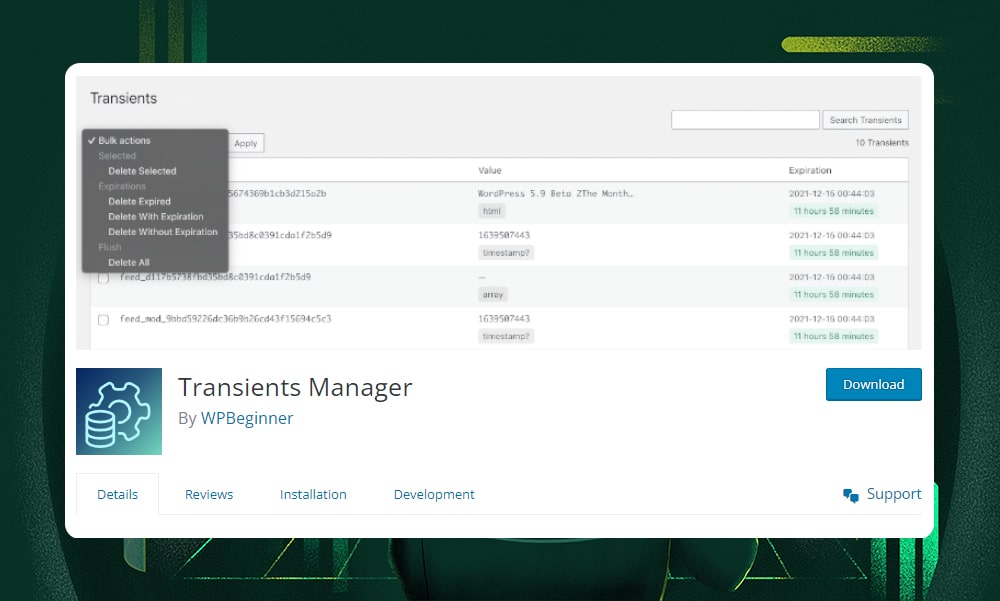Switch to the Development tab
Image resolution: width=1000 pixels, height=601 pixels.
[x=434, y=494]
